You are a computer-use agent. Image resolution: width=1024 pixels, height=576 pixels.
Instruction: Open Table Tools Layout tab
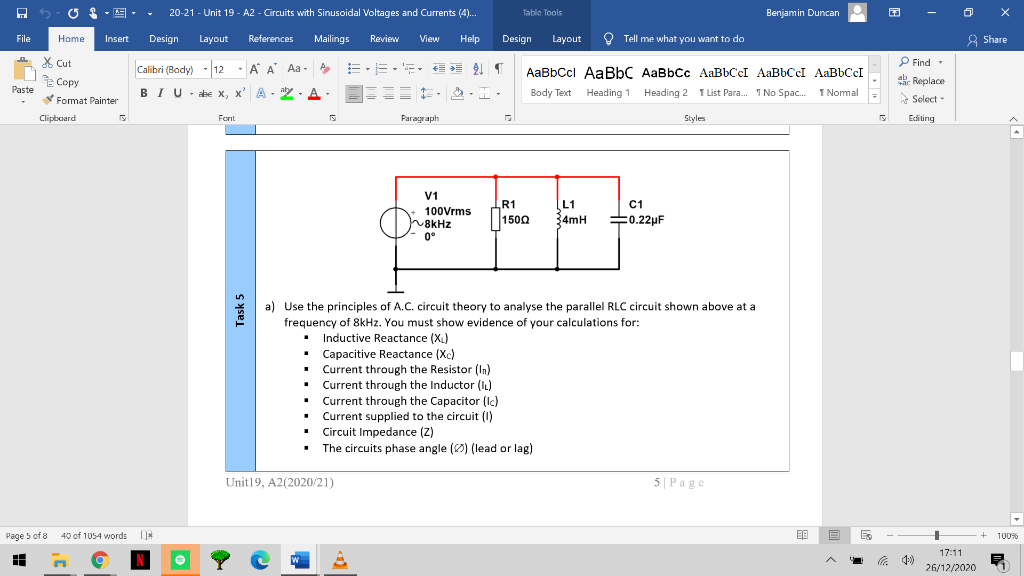[x=566, y=39]
